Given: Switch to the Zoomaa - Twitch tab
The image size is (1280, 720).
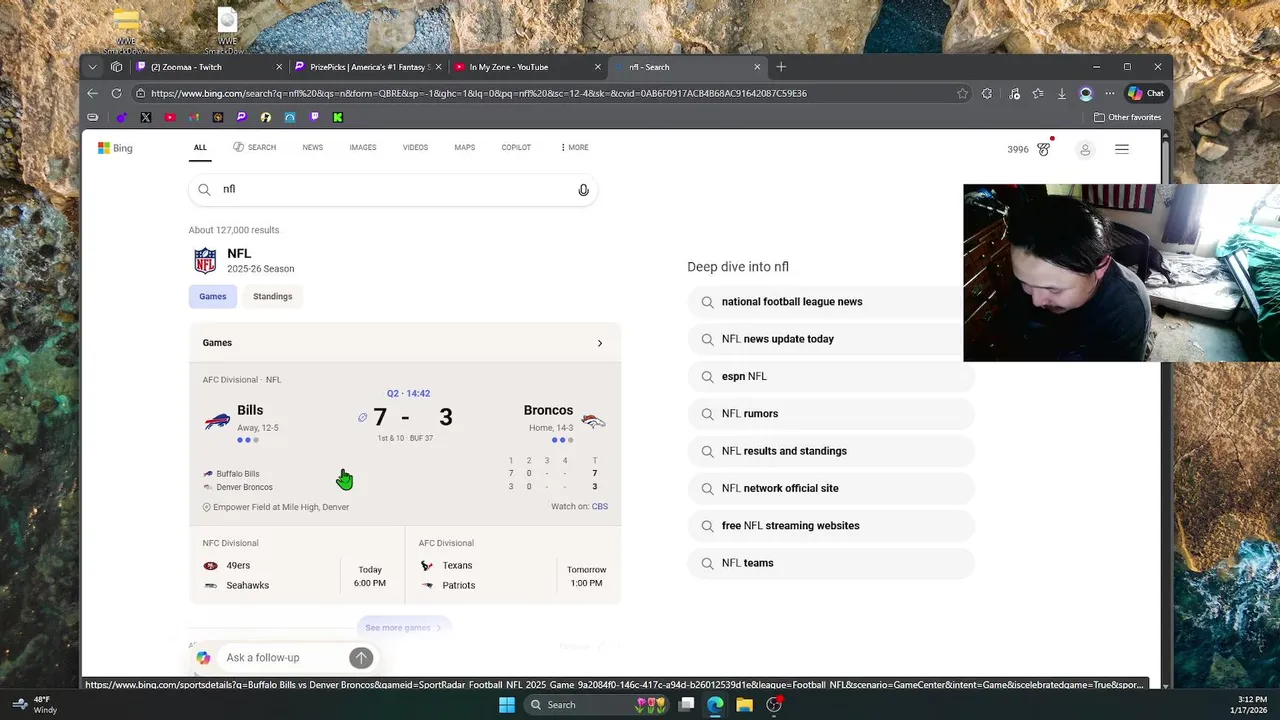Looking at the screenshot, I should click(x=209, y=67).
